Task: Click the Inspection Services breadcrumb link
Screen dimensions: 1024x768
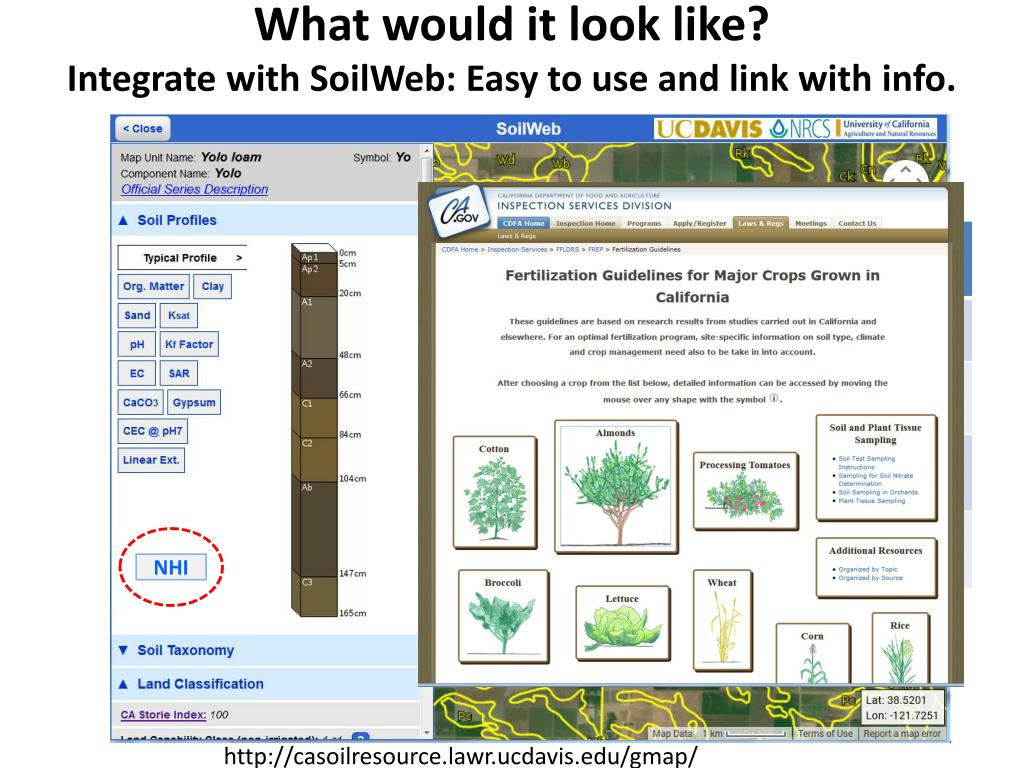Action: click(517, 249)
